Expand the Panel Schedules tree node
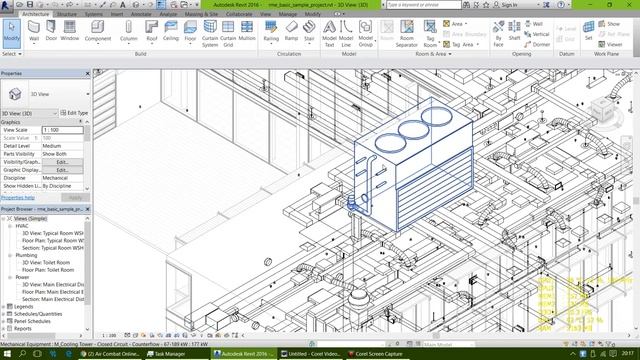 pos(3,321)
